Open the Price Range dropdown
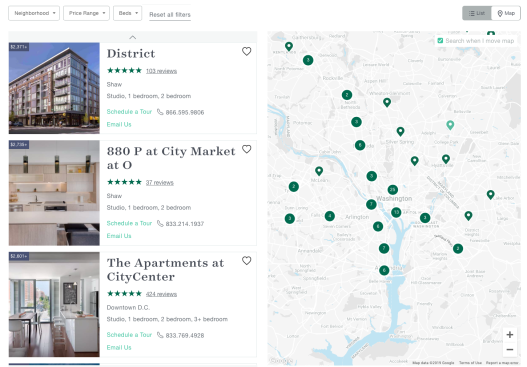527x367 pixels. coord(86,13)
